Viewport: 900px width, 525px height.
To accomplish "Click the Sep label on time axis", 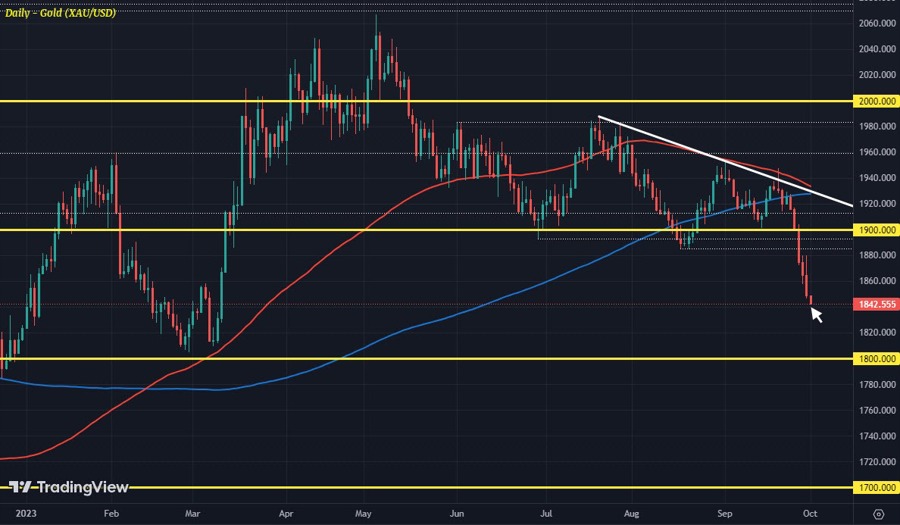I will click(x=725, y=514).
